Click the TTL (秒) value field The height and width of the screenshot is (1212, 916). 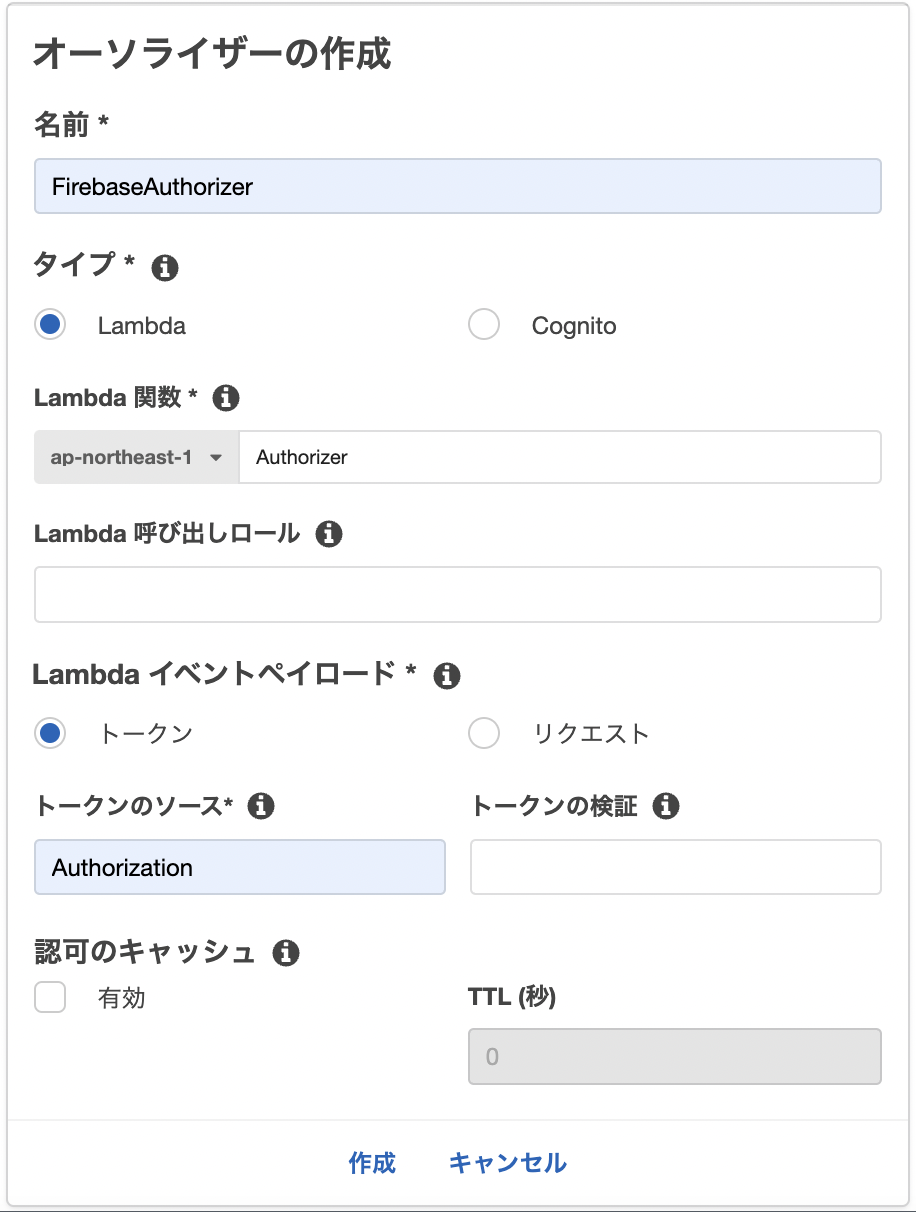coord(675,1057)
